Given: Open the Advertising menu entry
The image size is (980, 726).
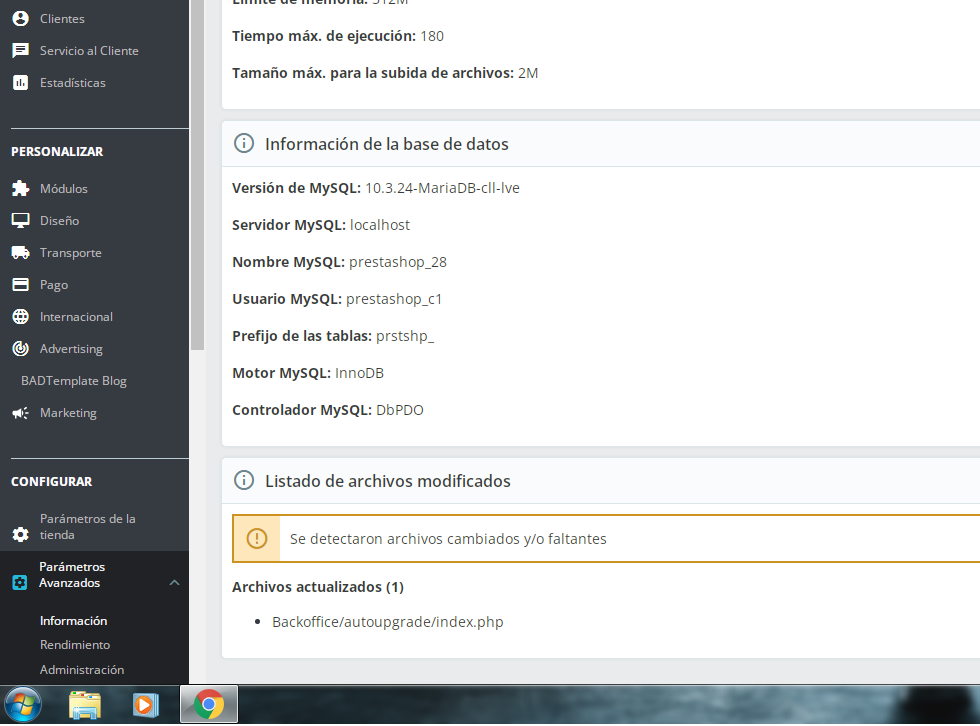Looking at the screenshot, I should pos(71,349).
